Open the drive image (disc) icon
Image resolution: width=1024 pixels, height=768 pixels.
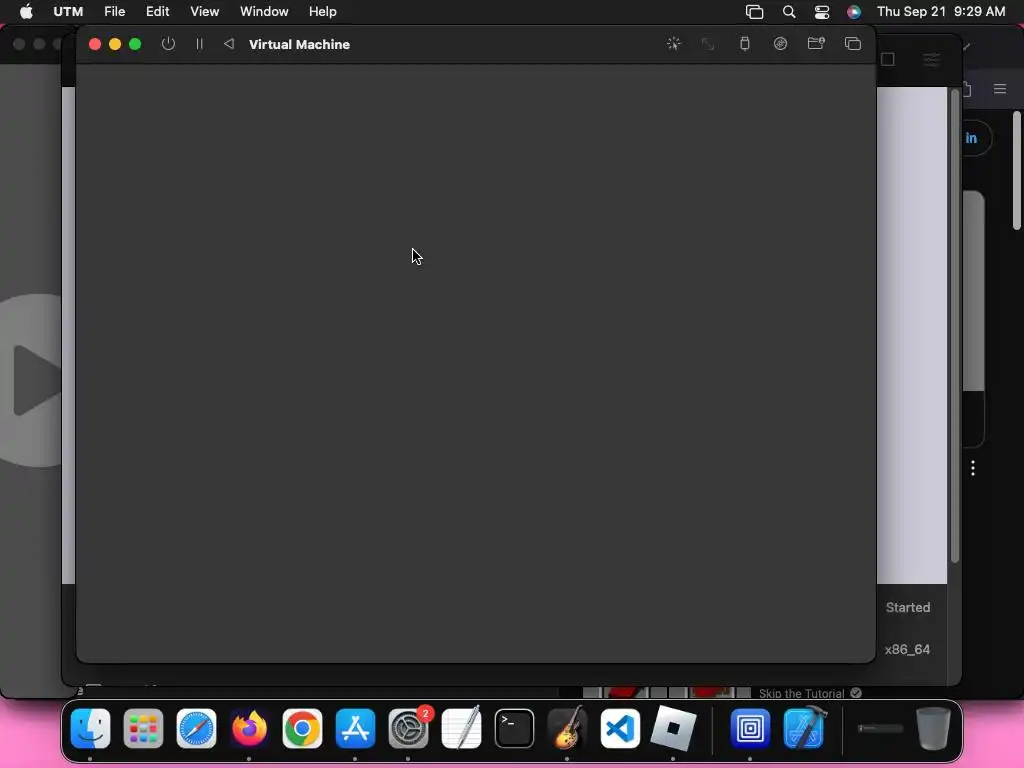[780, 44]
